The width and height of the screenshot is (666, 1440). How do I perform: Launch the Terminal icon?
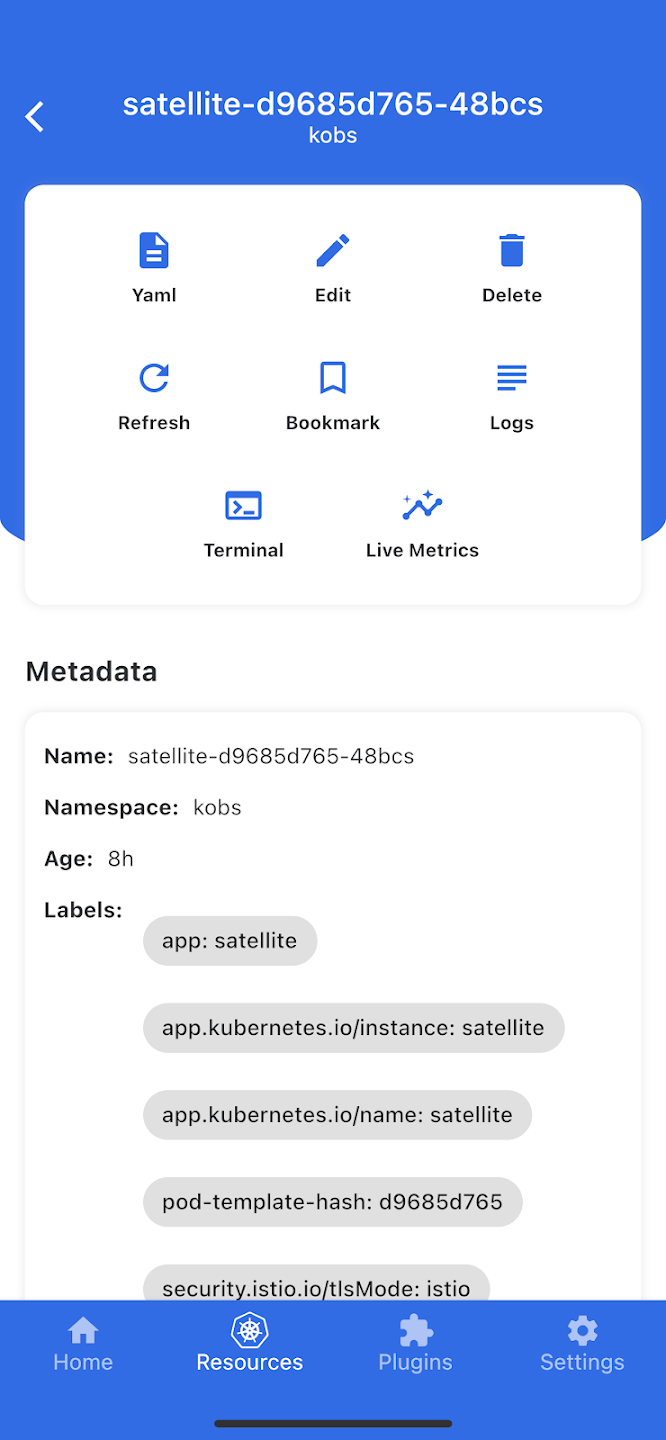(243, 506)
